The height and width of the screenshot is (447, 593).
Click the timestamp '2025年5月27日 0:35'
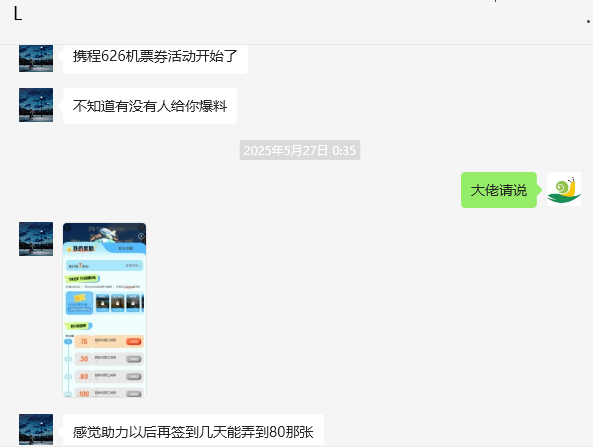[x=300, y=150]
